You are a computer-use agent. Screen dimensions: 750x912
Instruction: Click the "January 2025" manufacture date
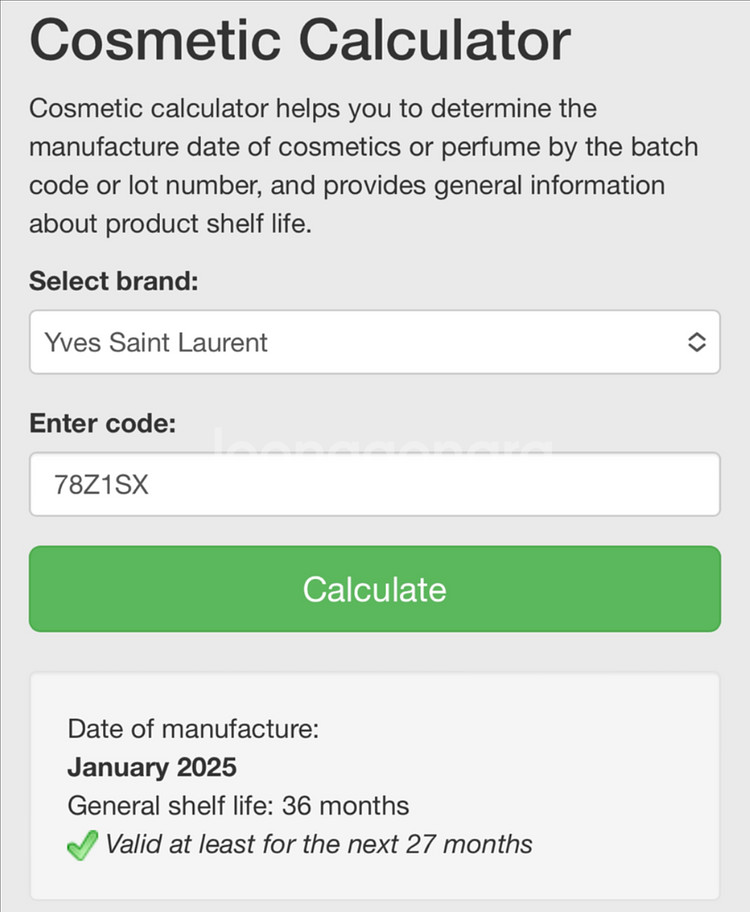coord(152,767)
